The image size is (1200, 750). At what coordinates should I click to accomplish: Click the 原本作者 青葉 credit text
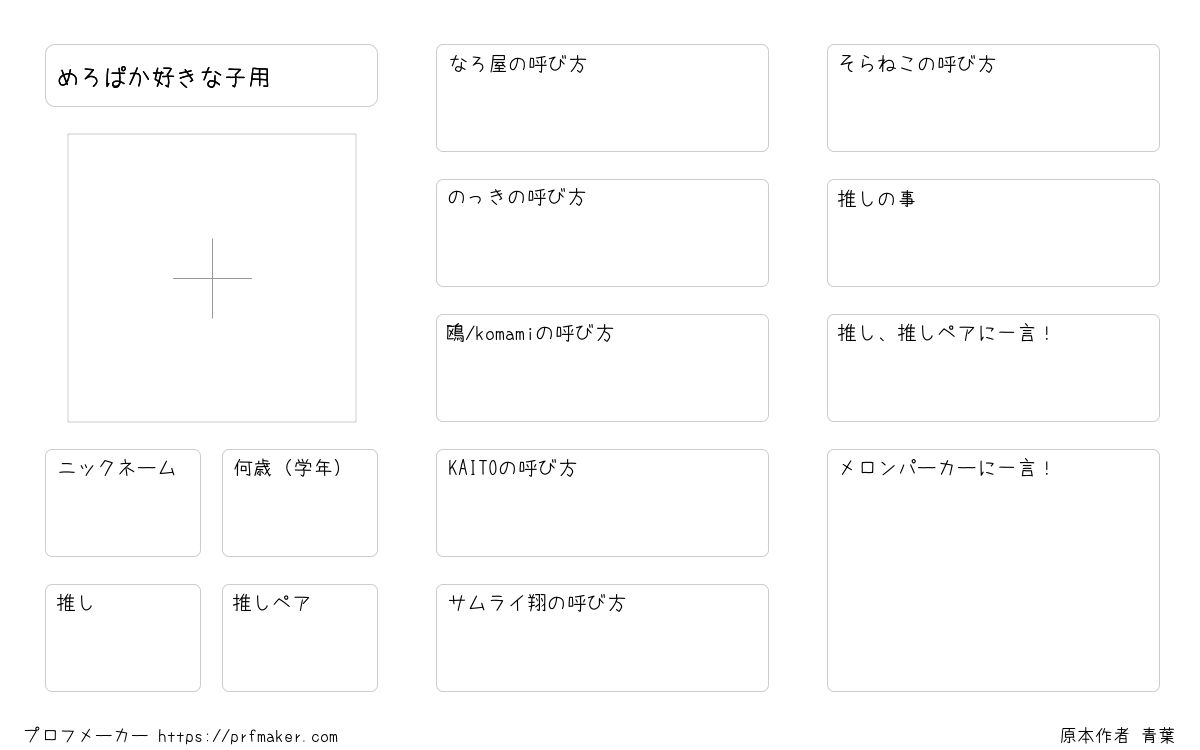(x=1117, y=736)
